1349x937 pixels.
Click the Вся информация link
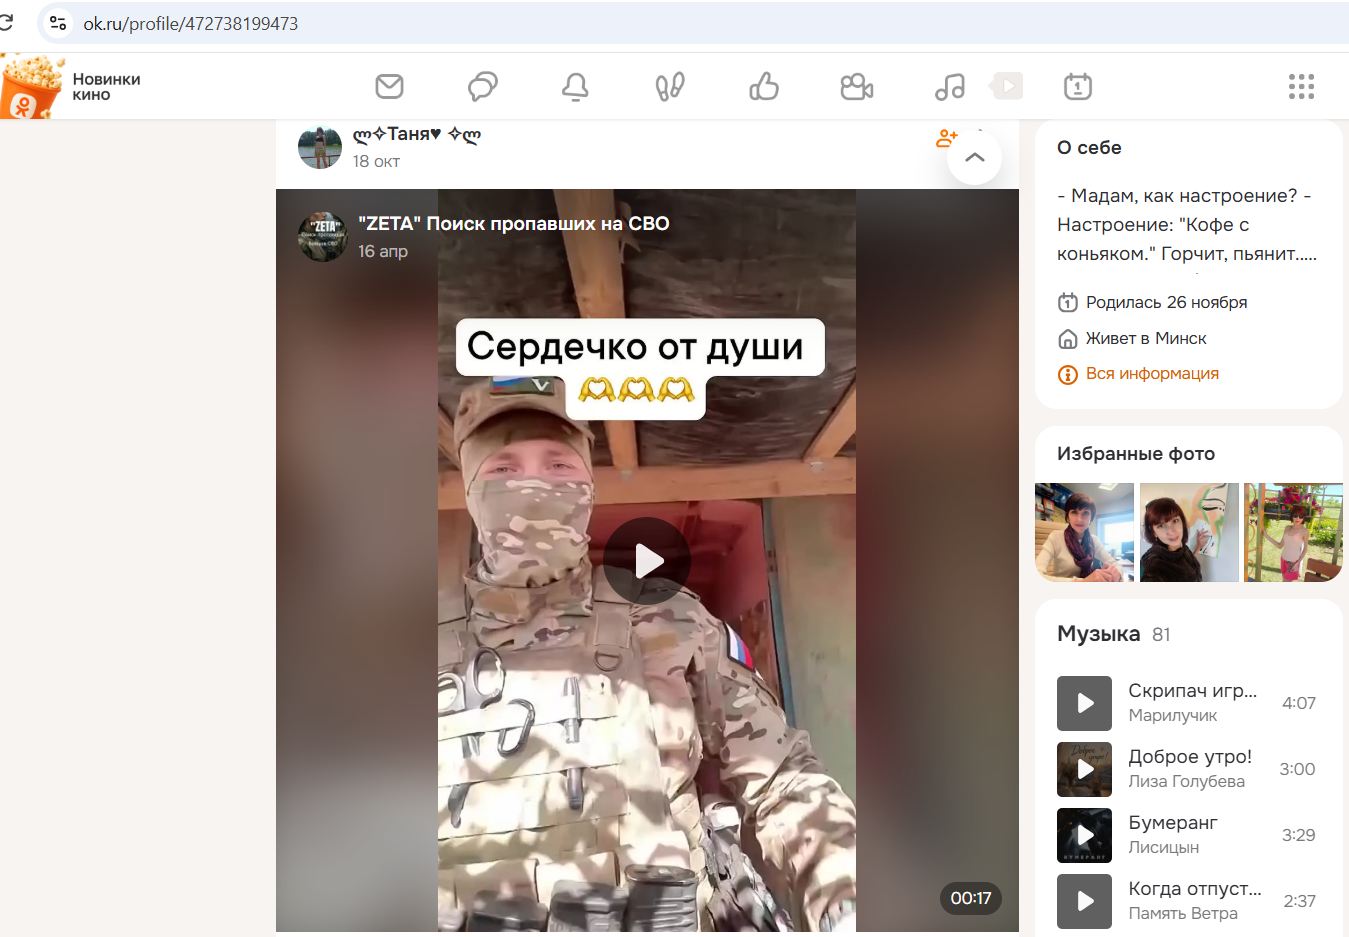pos(1152,373)
